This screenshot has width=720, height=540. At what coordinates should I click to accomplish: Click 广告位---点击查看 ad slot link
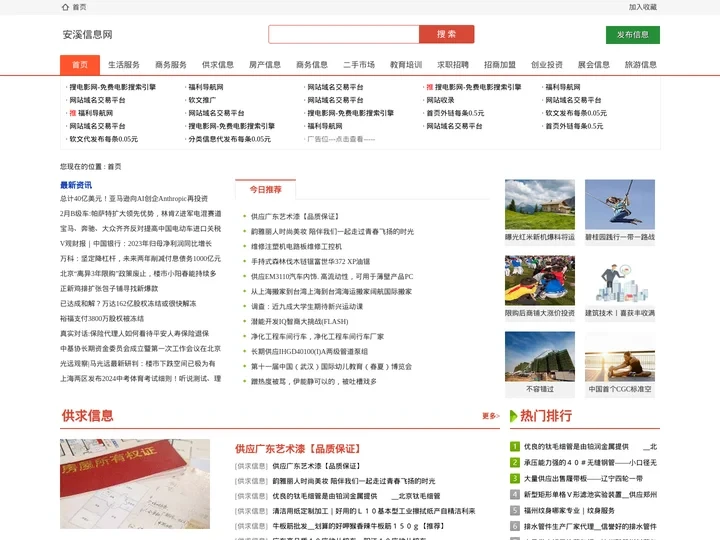(340, 139)
